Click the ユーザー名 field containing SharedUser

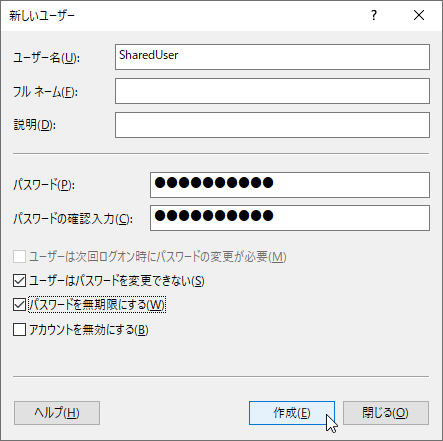point(272,57)
